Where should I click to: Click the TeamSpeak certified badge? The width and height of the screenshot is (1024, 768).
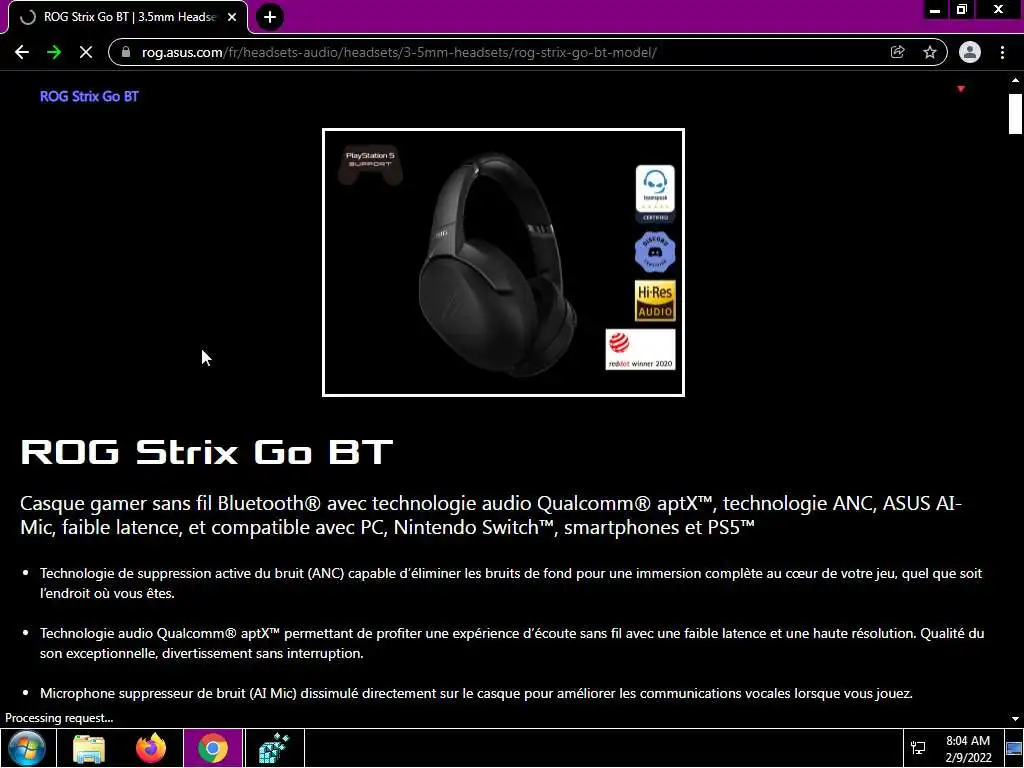pyautogui.click(x=655, y=193)
